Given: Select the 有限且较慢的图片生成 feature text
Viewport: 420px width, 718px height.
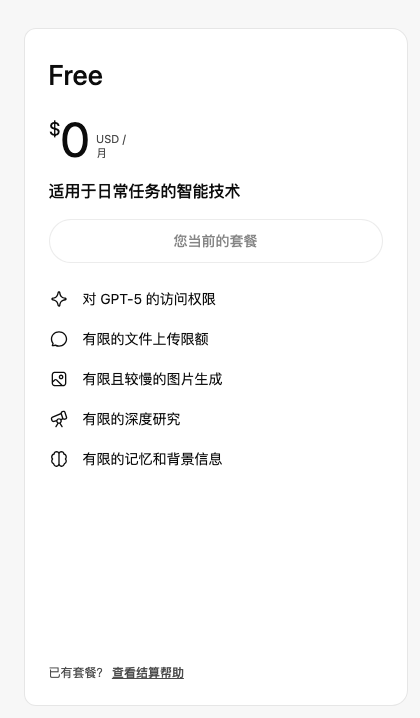Looking at the screenshot, I should point(152,379).
